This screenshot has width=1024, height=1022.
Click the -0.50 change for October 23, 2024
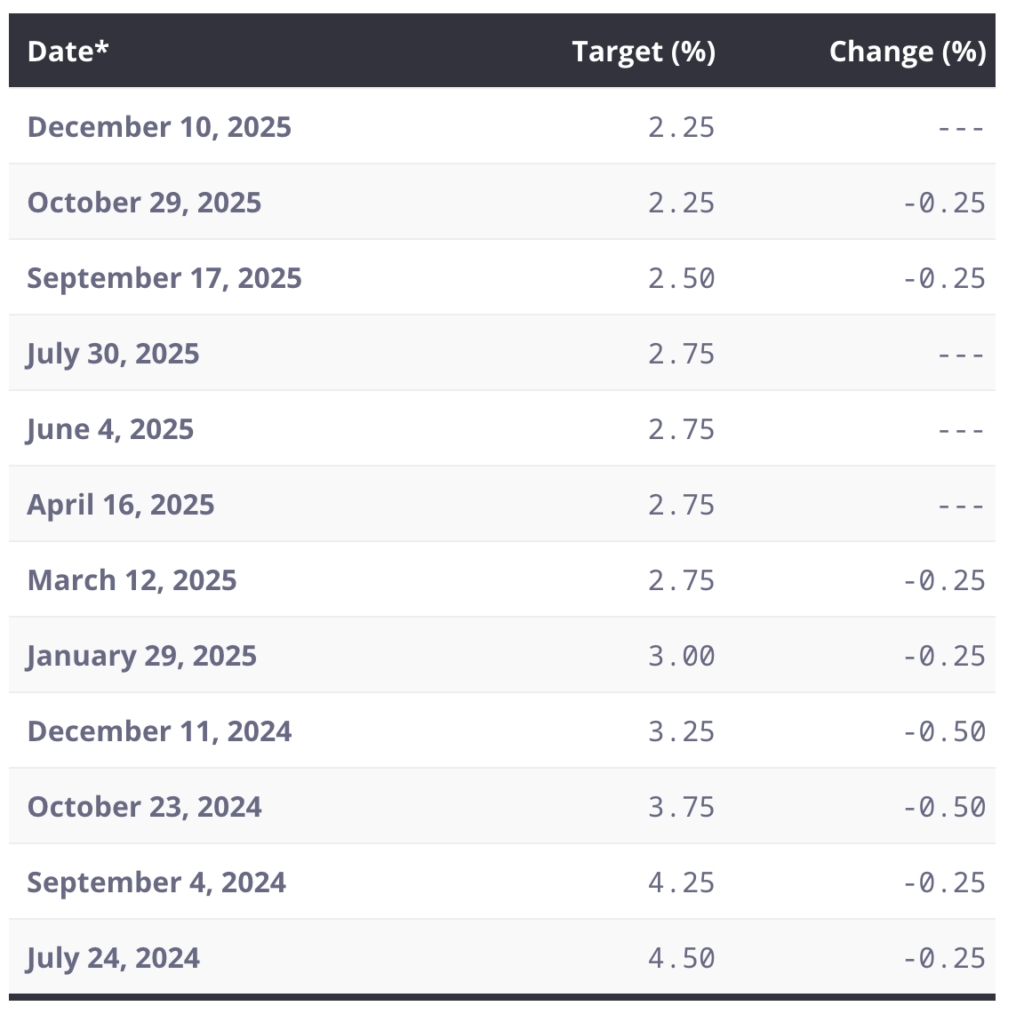(x=943, y=807)
